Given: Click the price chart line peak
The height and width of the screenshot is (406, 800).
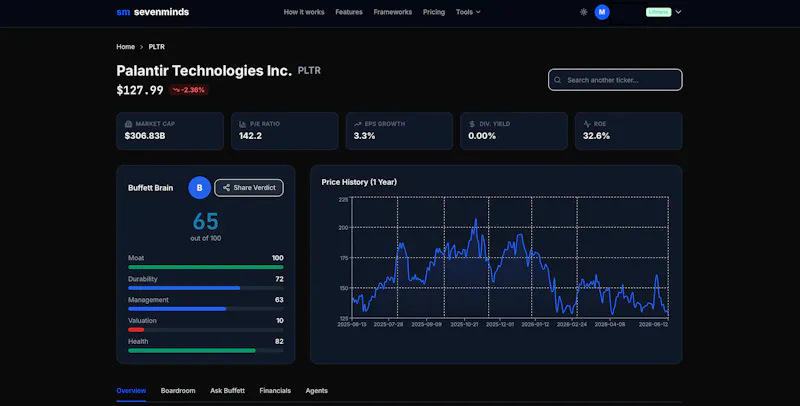Looking at the screenshot, I should pos(476,220).
